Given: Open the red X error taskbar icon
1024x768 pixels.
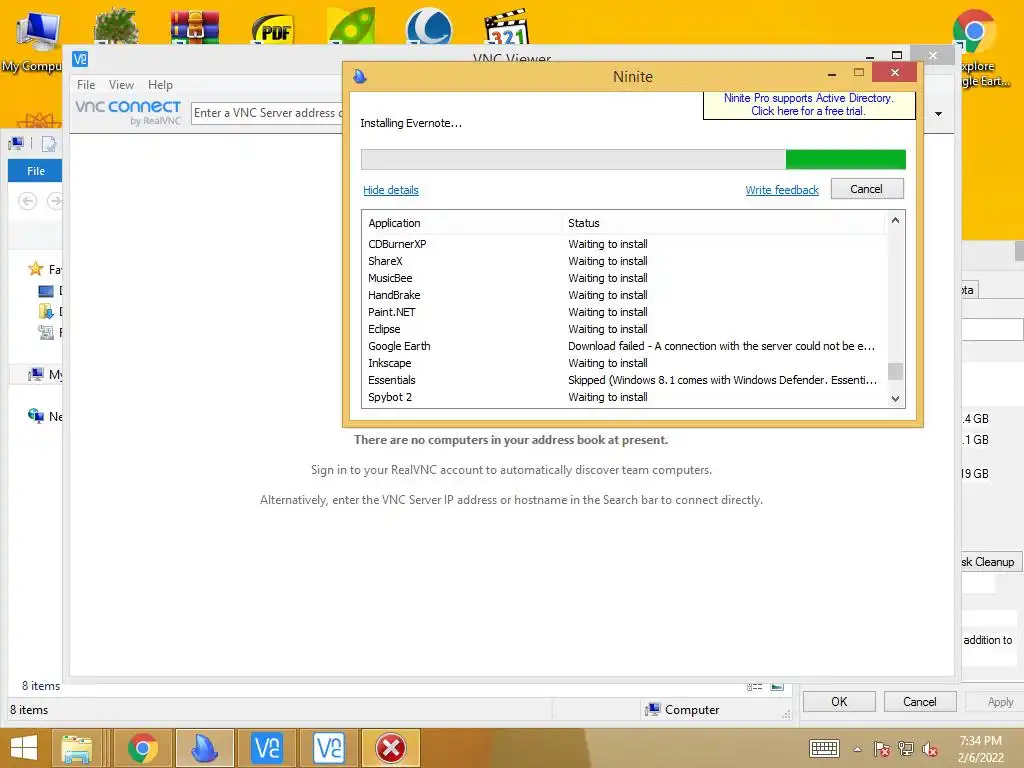Looking at the screenshot, I should (x=391, y=748).
